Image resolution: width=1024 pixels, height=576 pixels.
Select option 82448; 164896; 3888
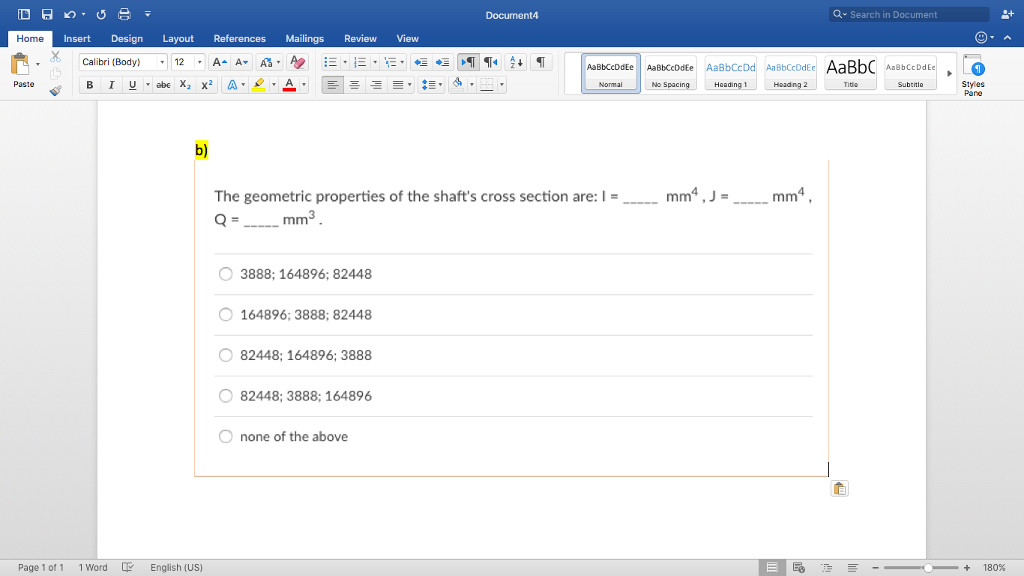click(225, 355)
